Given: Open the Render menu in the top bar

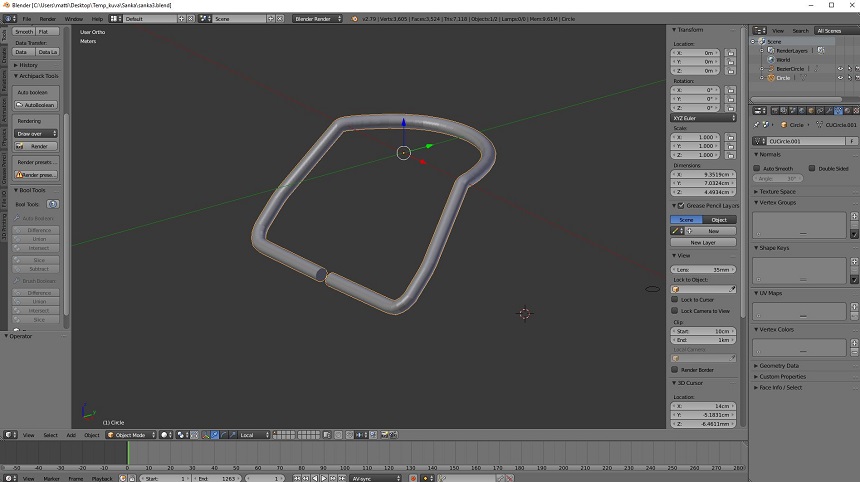Looking at the screenshot, I should (x=47, y=19).
